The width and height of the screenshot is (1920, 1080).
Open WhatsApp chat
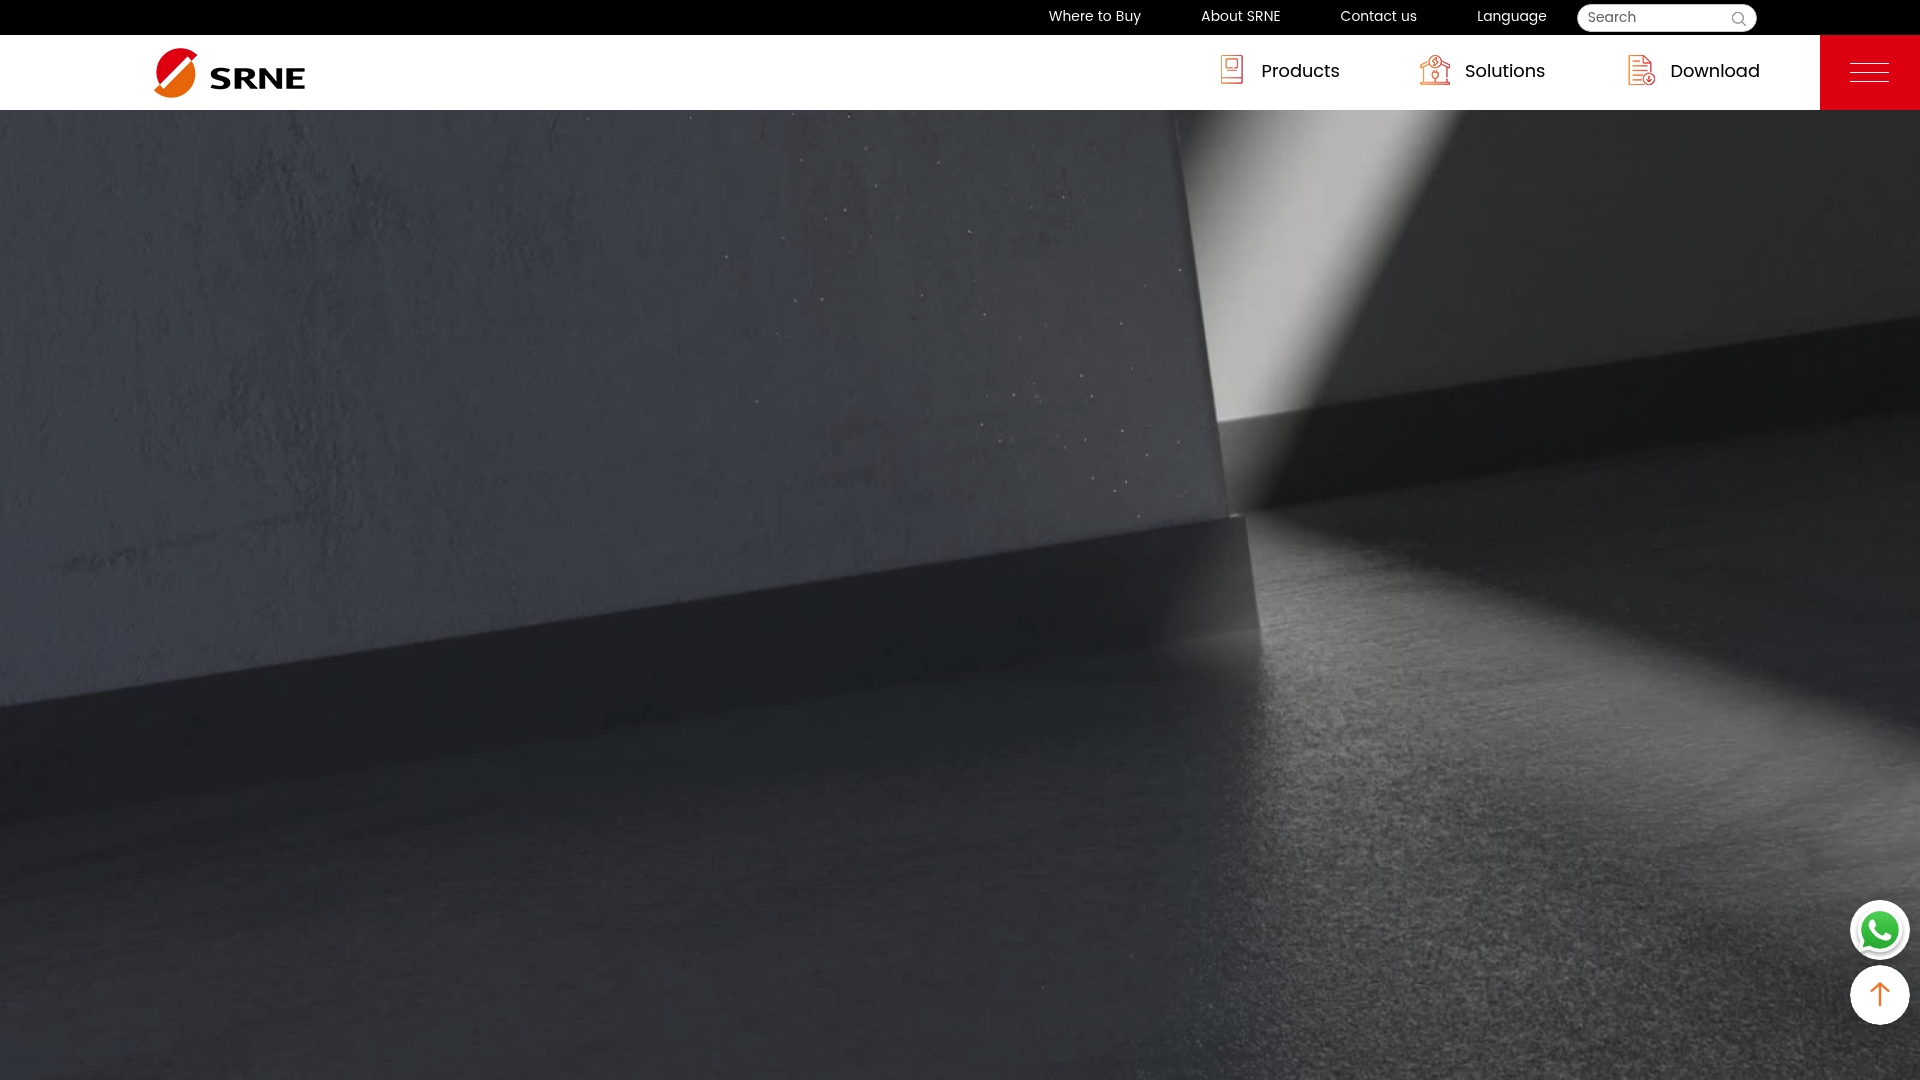tap(1879, 930)
